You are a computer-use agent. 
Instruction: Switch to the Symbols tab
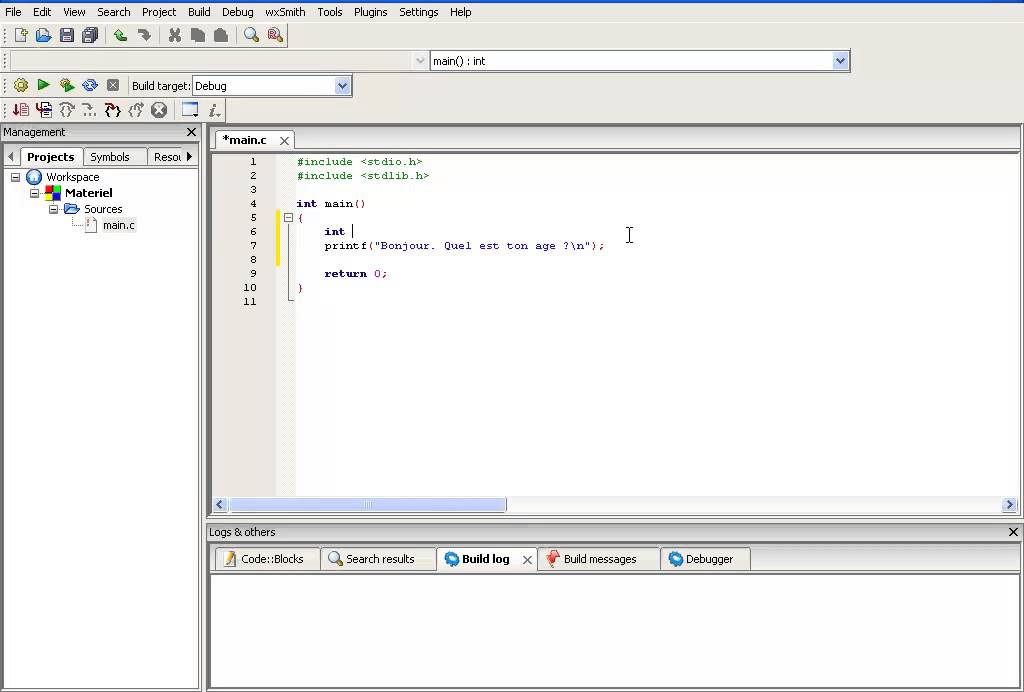coord(110,157)
